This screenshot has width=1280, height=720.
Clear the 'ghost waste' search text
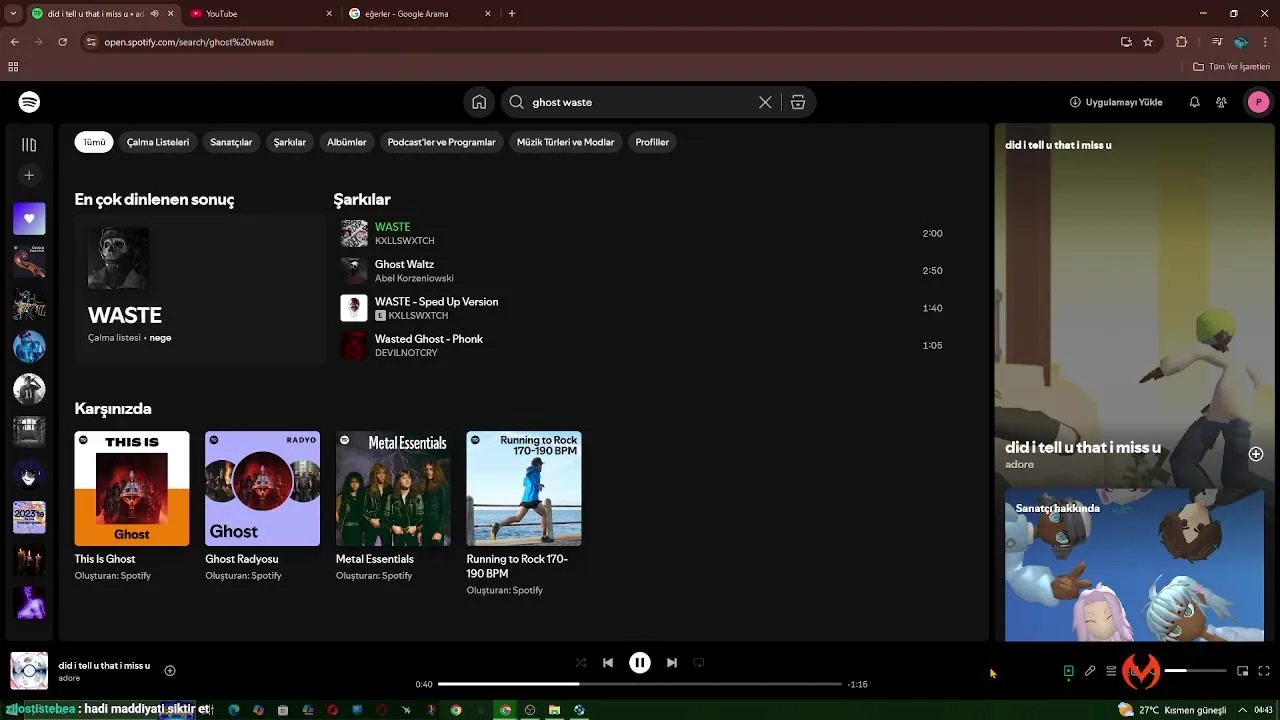(765, 102)
